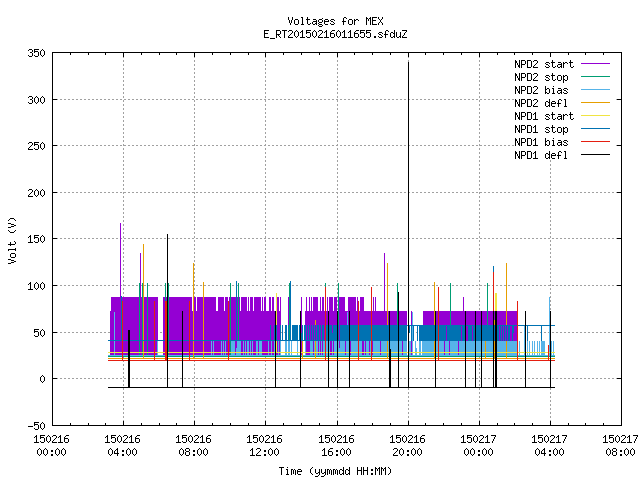Click the 'NPD2 bias' legend label
Viewport: 640px width, 480px height.
(x=541, y=90)
